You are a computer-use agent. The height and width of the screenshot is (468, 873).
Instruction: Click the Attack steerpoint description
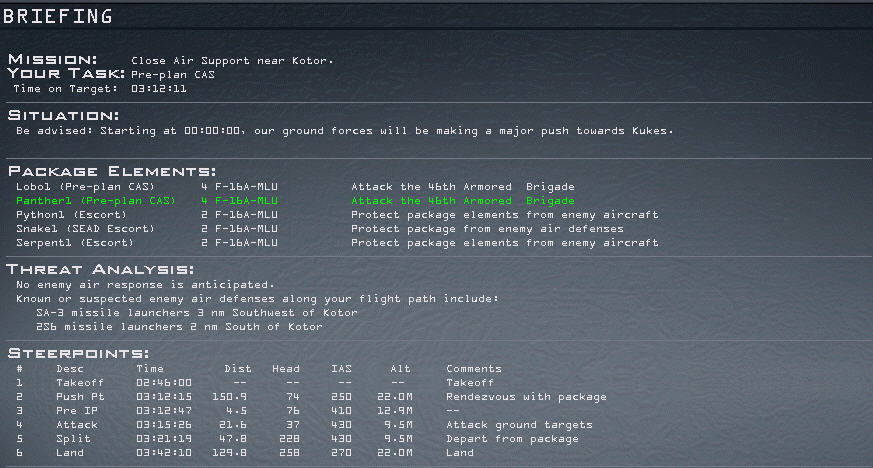(74, 425)
